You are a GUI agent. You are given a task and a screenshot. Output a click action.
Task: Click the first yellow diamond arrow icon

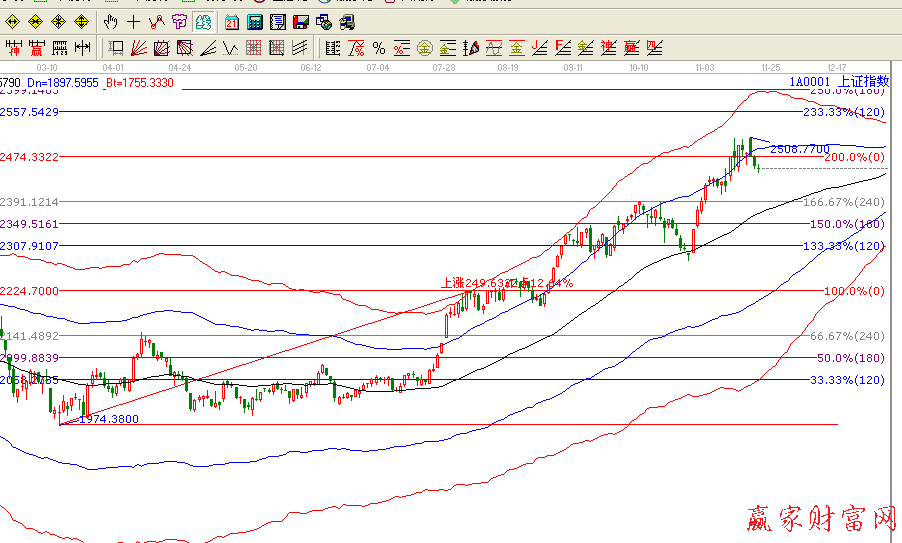[13, 21]
